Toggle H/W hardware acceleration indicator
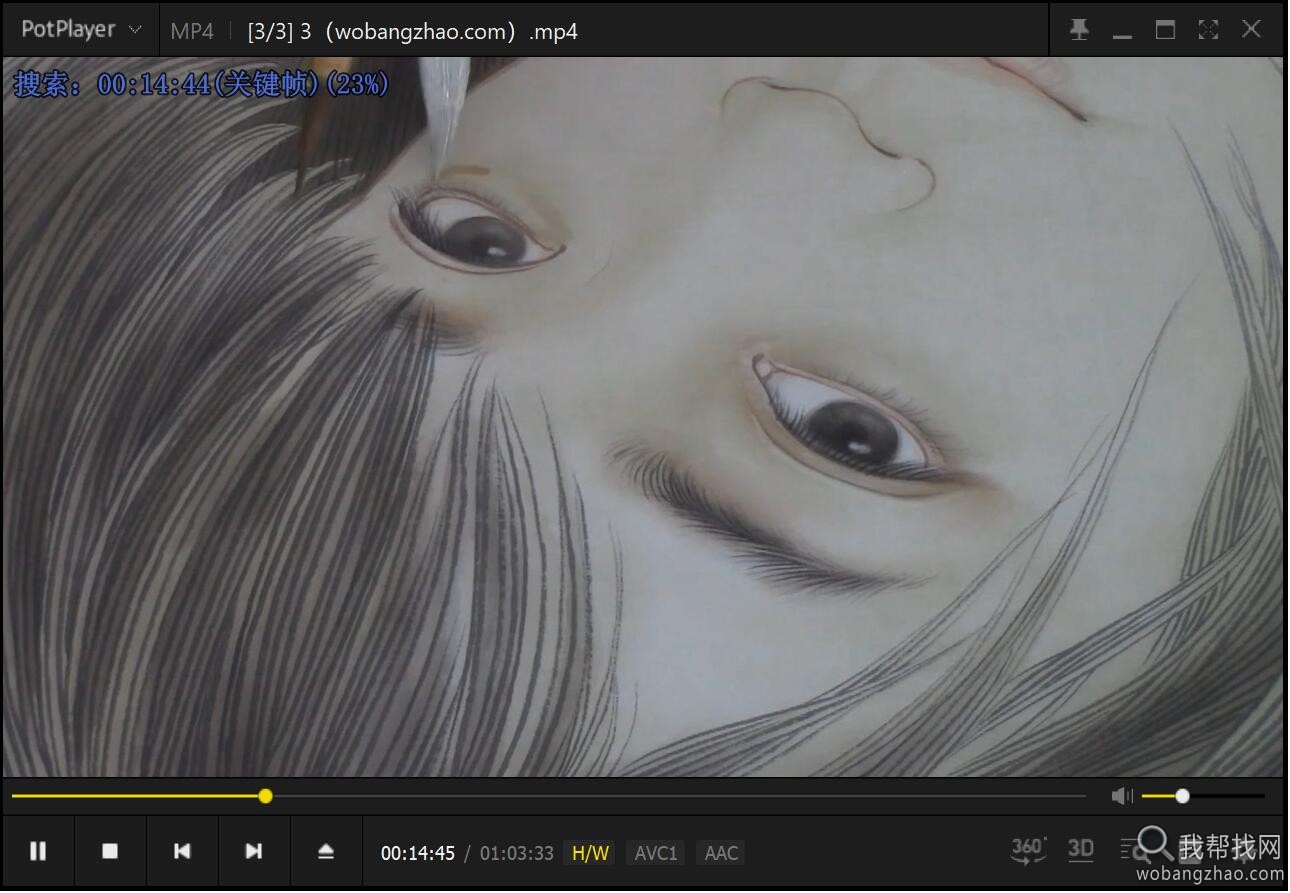Screen dimensions: 1290x893 click(590, 853)
